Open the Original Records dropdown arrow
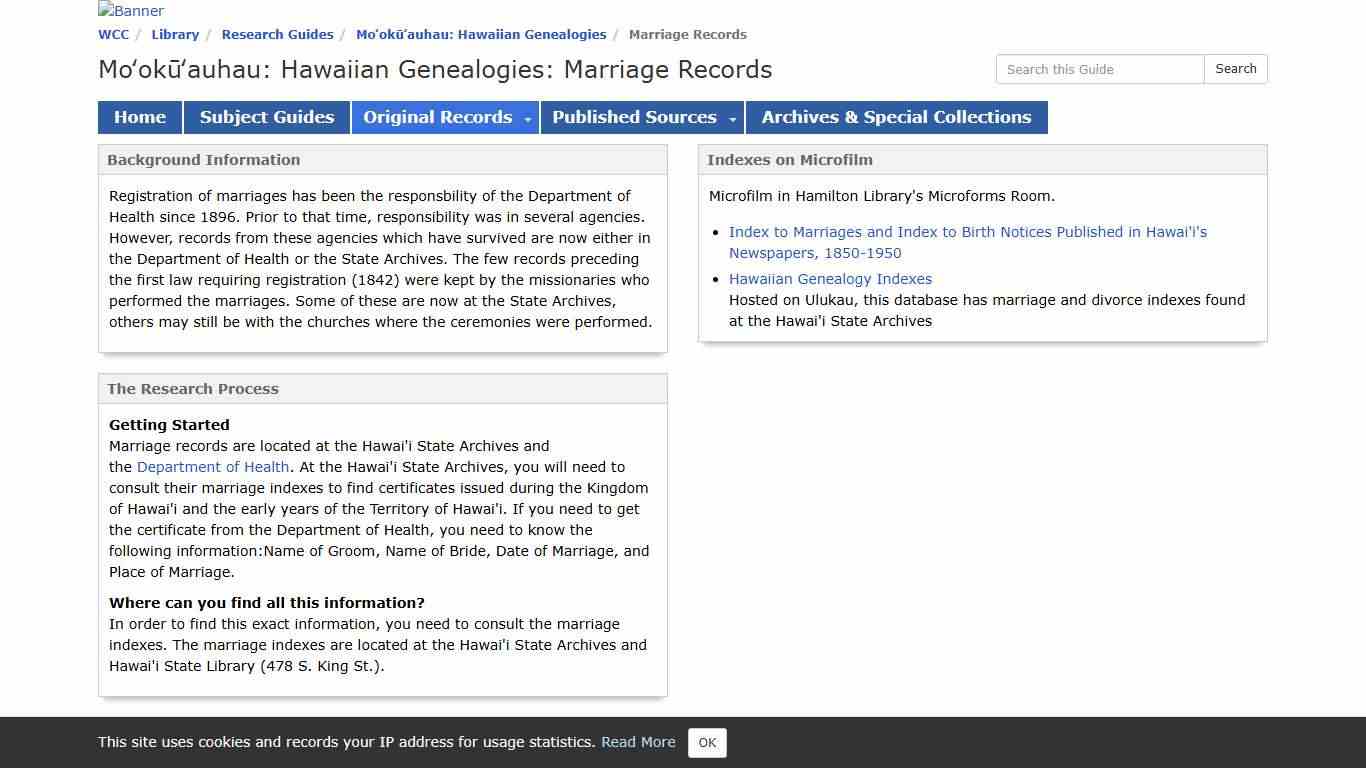This screenshot has width=1366, height=768. pos(528,117)
